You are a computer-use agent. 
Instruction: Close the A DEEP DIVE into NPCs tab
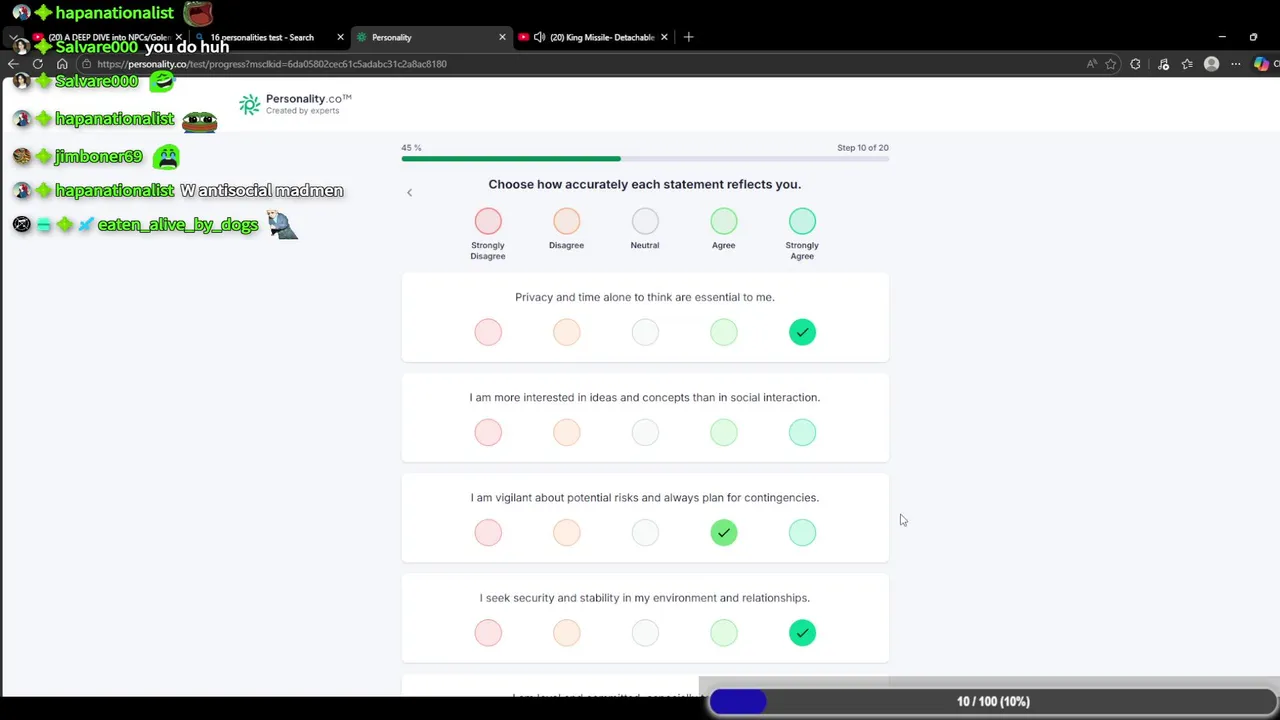click(x=179, y=37)
